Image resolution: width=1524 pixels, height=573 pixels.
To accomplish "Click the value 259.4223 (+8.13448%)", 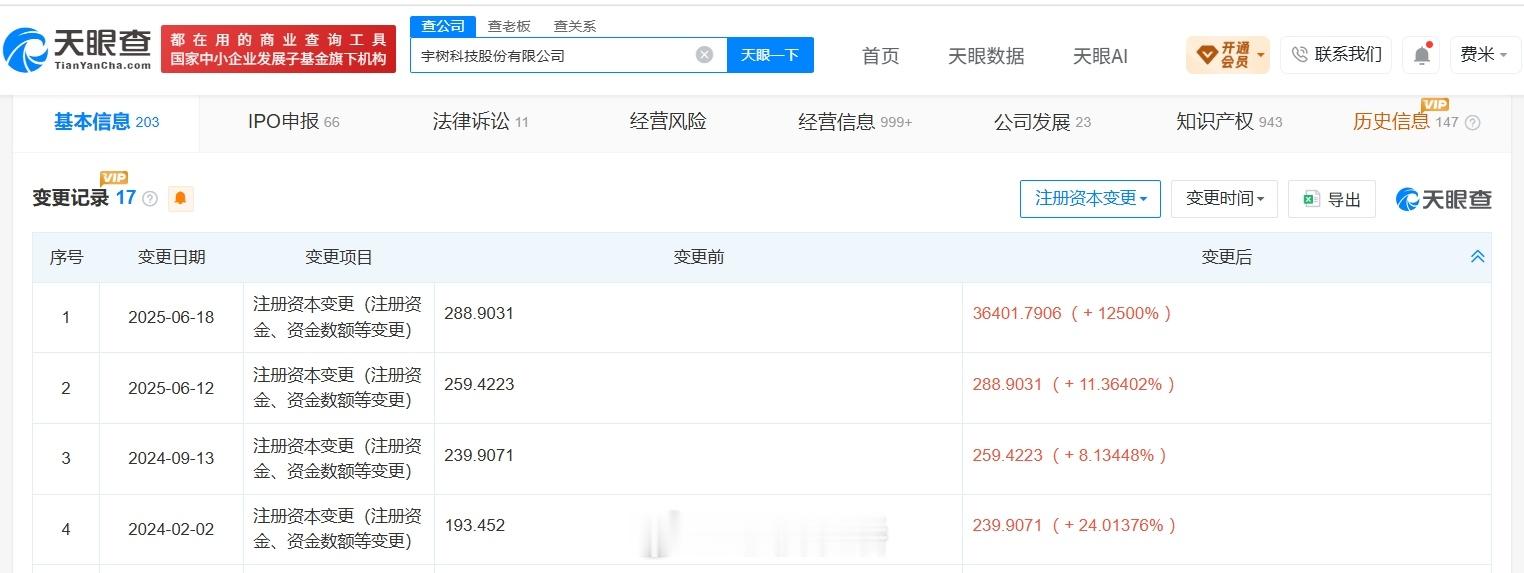I will (1070, 455).
